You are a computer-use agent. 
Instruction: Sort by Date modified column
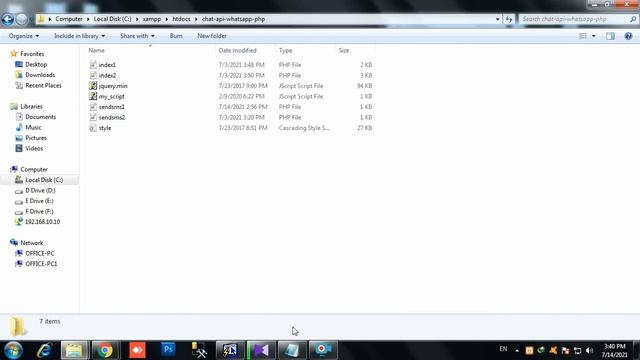coord(238,51)
